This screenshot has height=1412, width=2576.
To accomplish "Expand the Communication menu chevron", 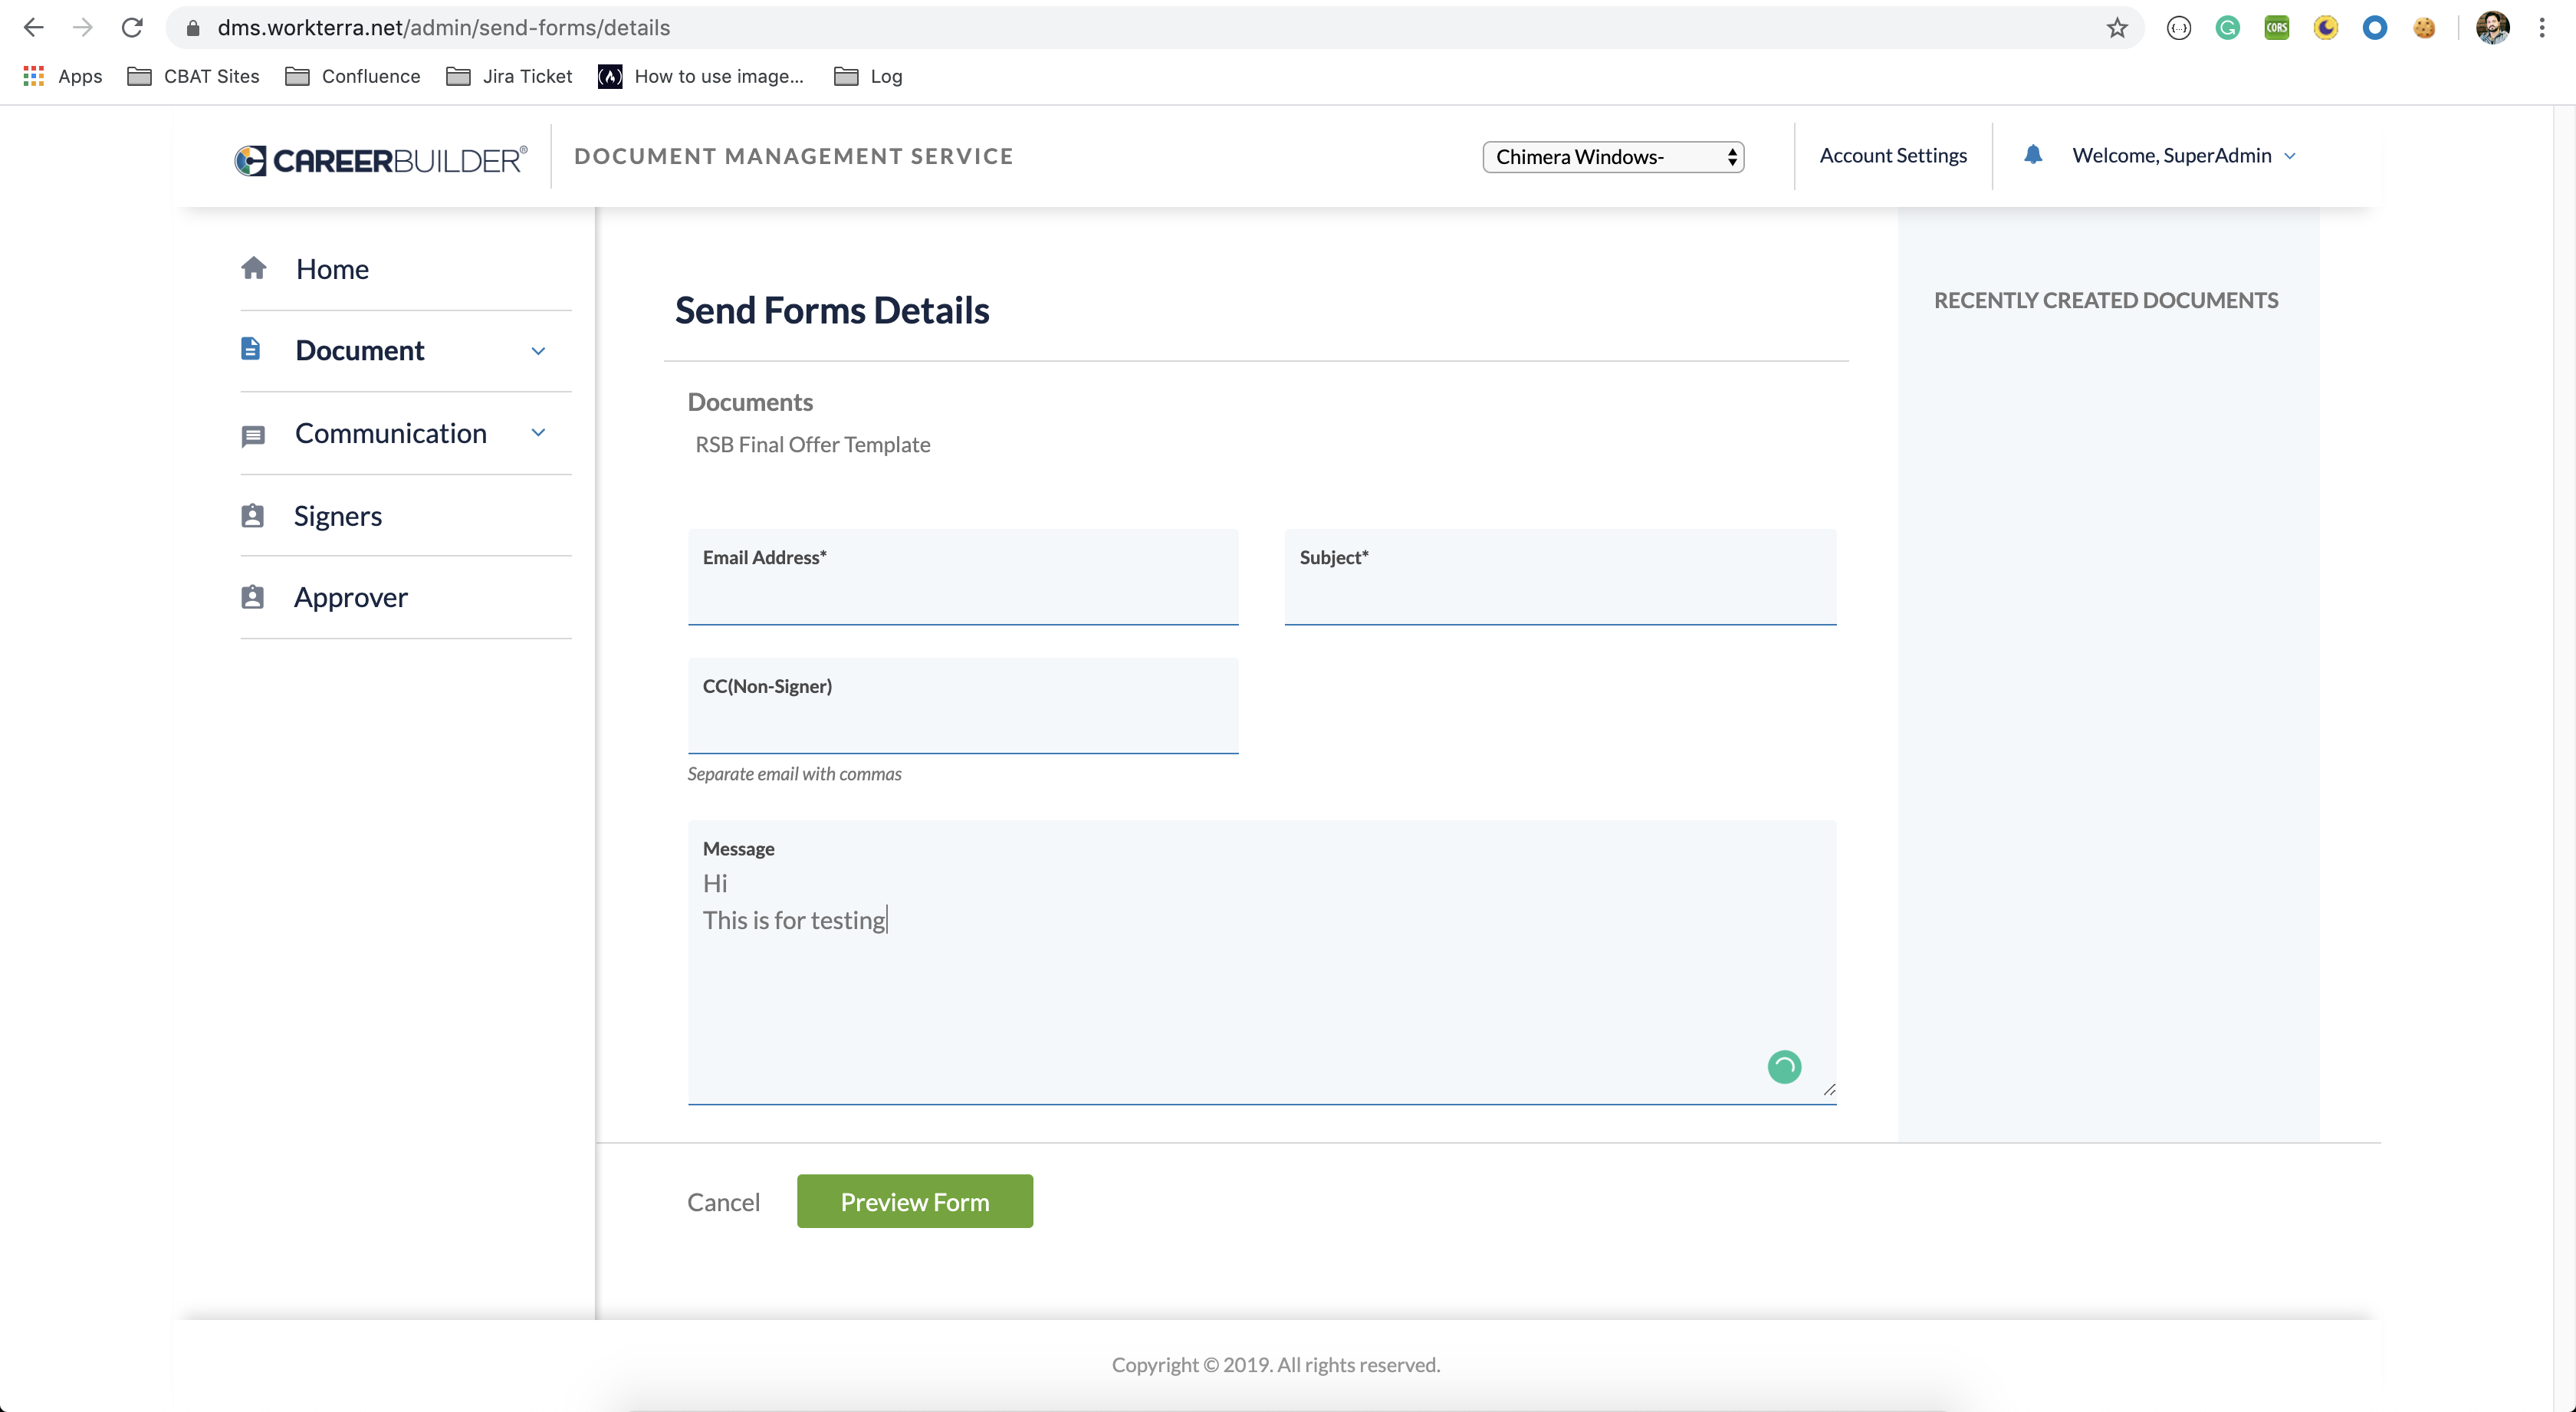I will tap(538, 433).
